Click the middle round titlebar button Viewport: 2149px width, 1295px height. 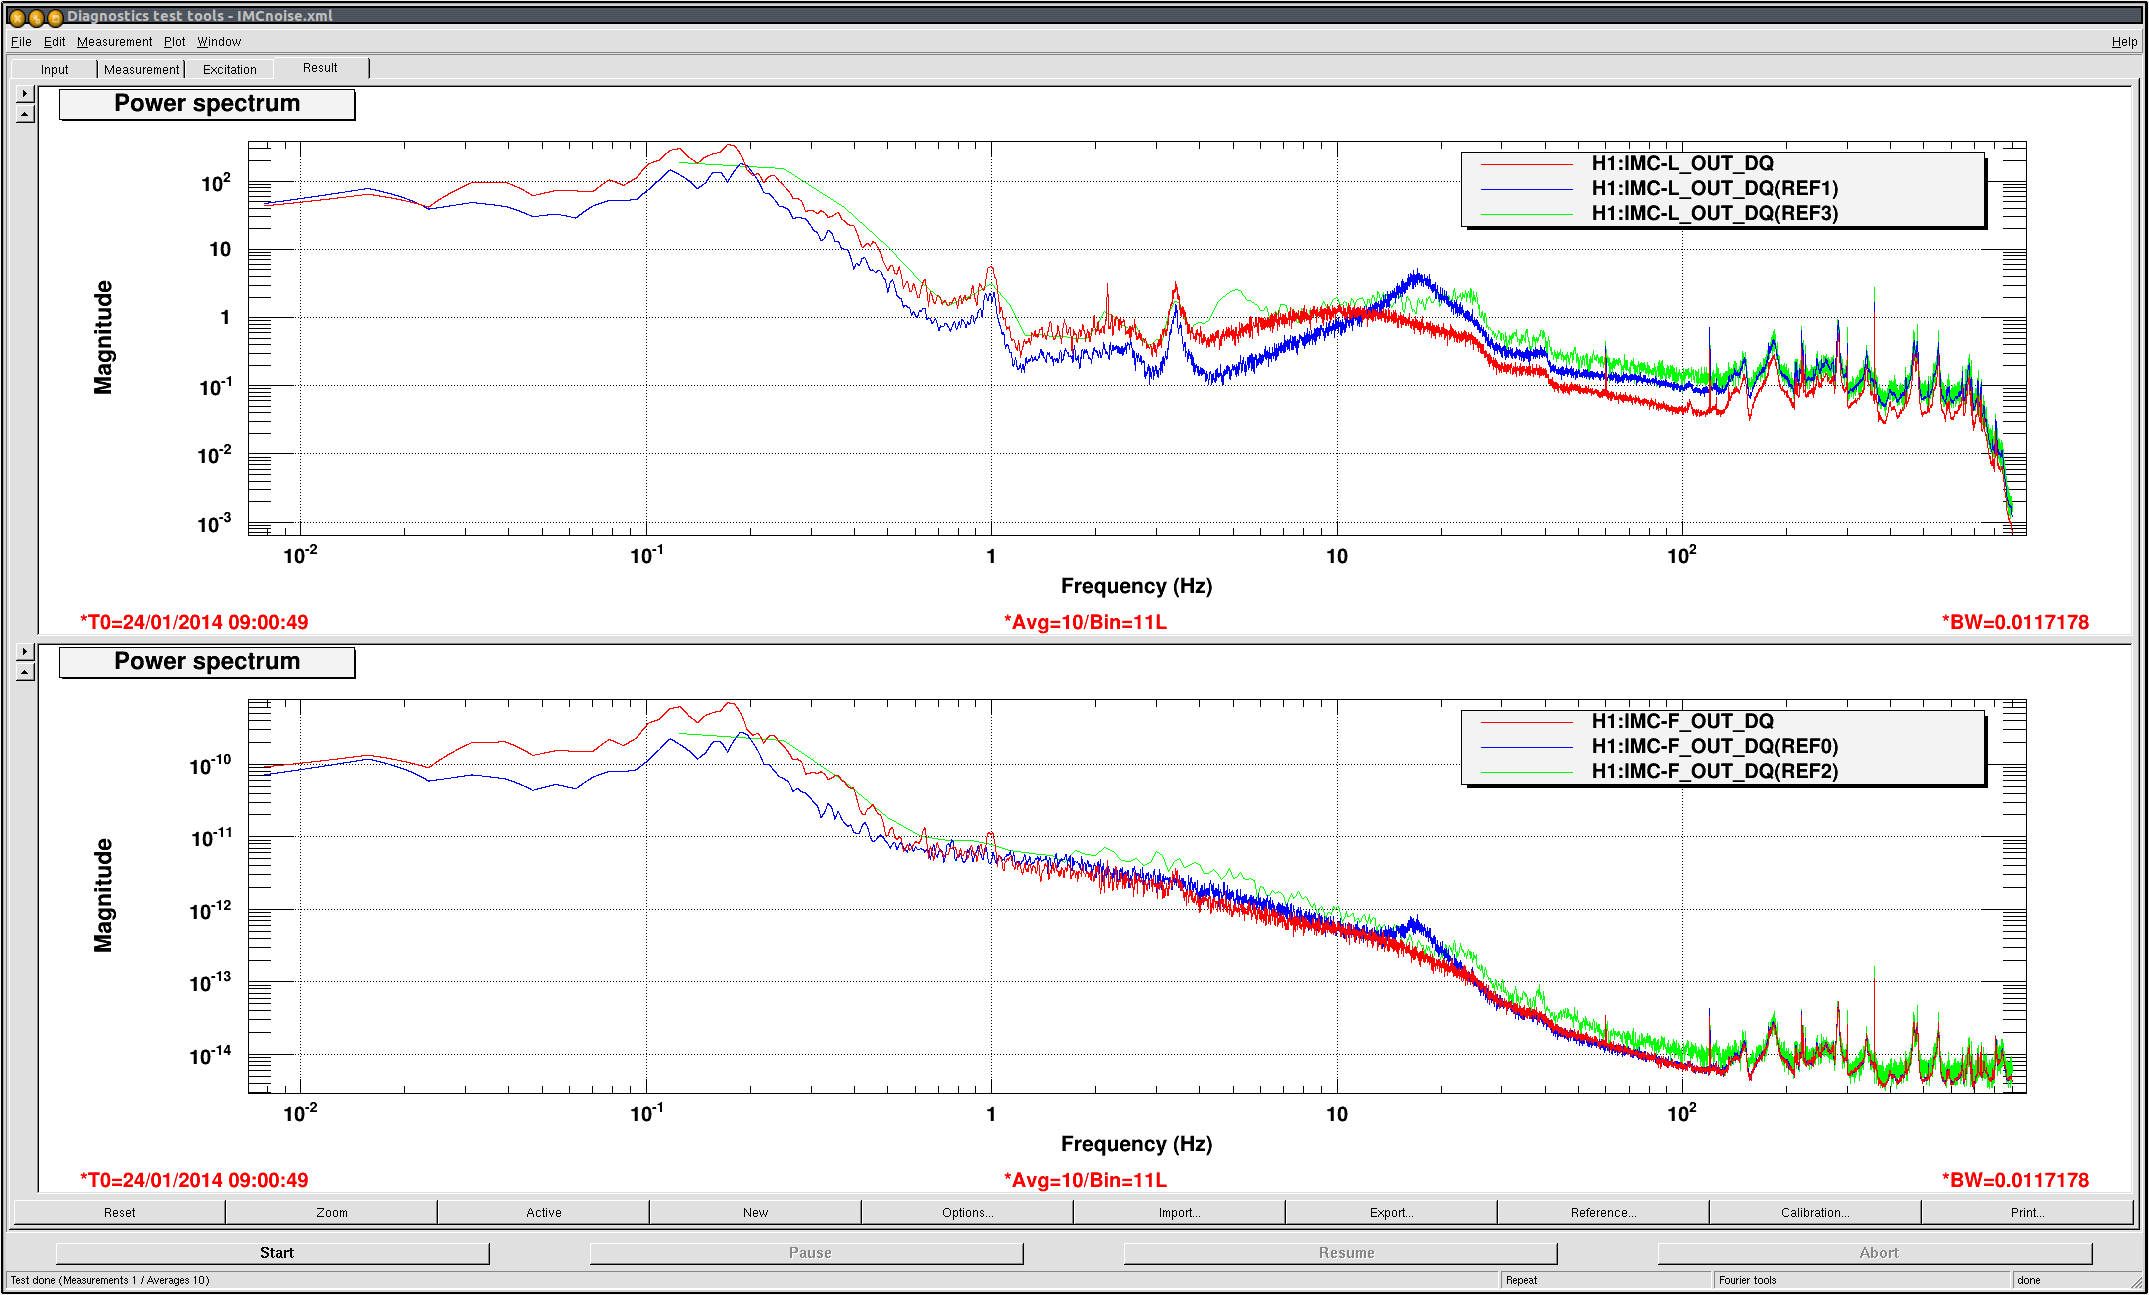coord(35,17)
